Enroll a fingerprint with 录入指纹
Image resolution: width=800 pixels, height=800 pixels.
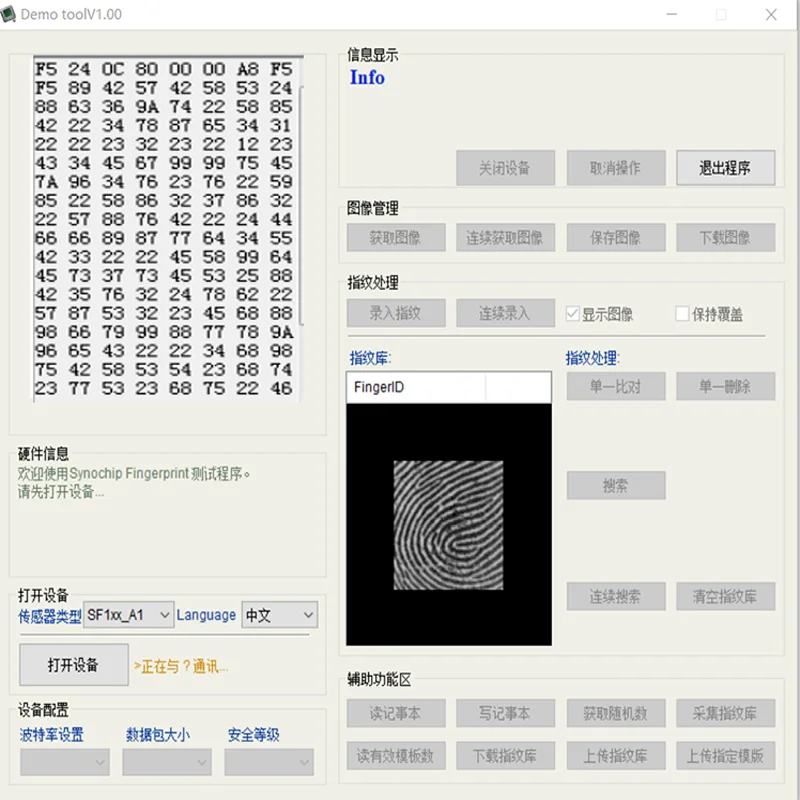click(396, 313)
